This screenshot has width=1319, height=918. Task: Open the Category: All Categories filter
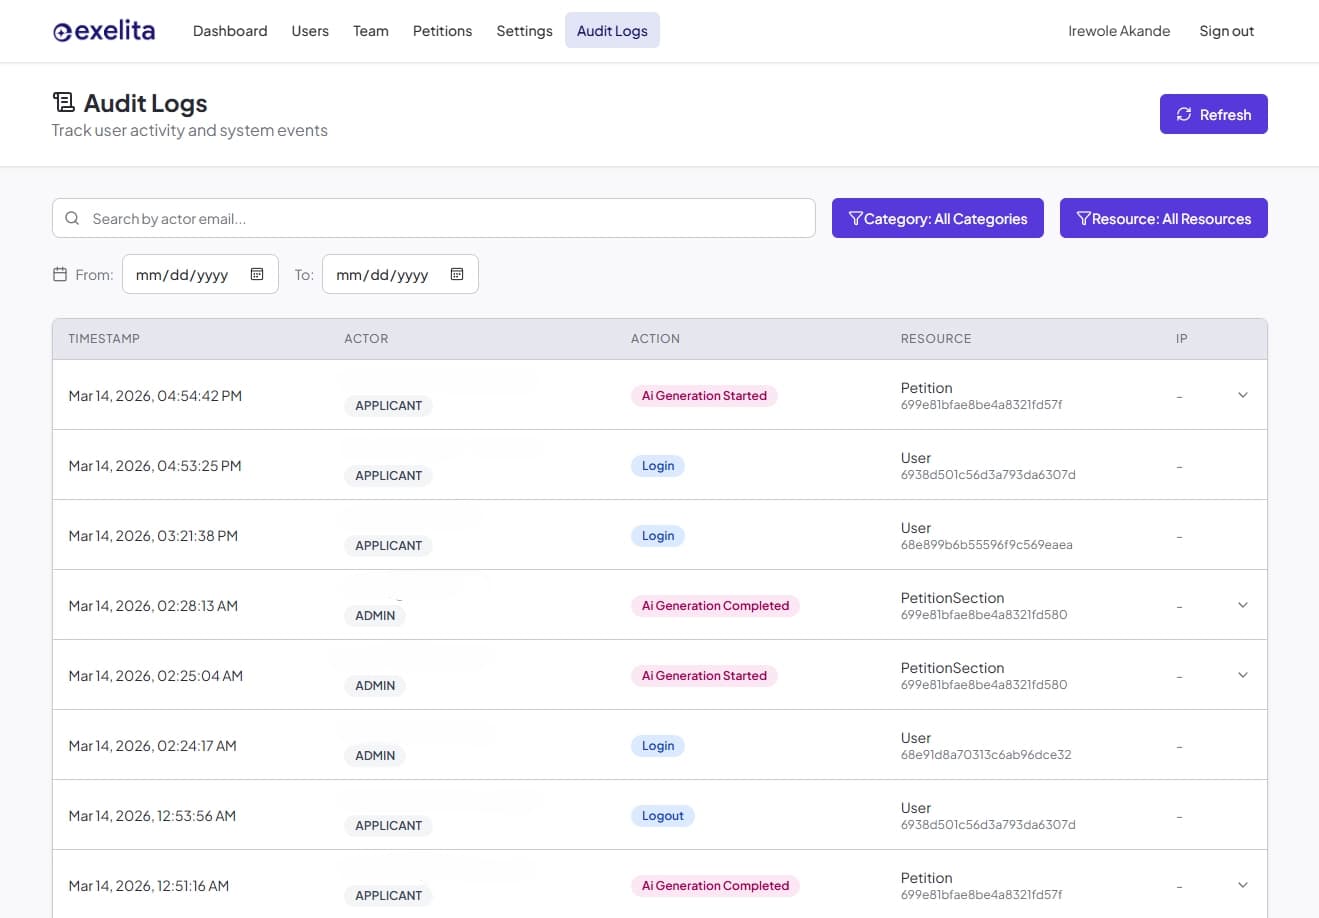(937, 218)
